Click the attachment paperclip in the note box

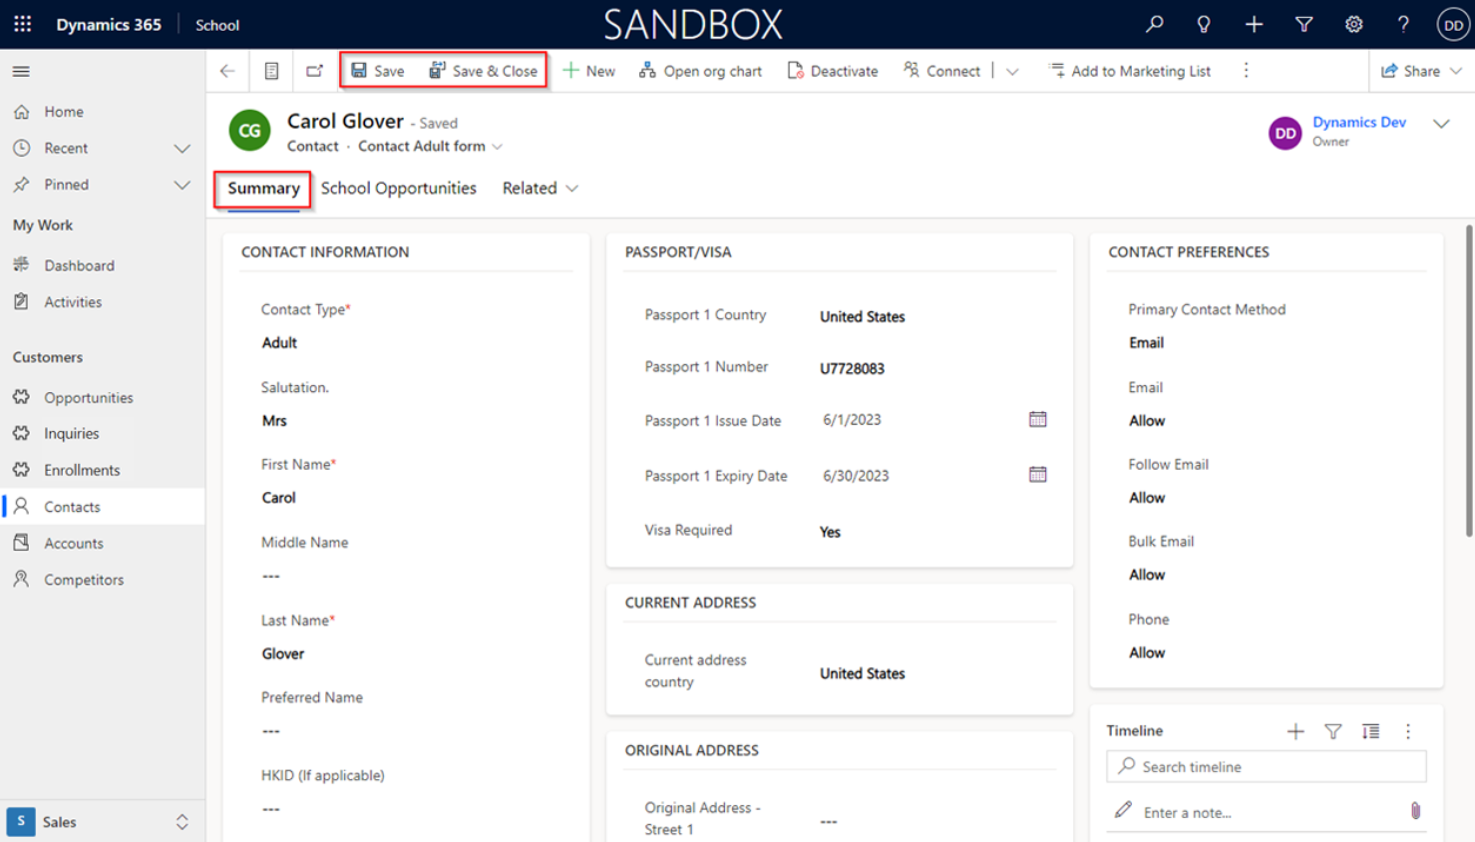tap(1415, 811)
